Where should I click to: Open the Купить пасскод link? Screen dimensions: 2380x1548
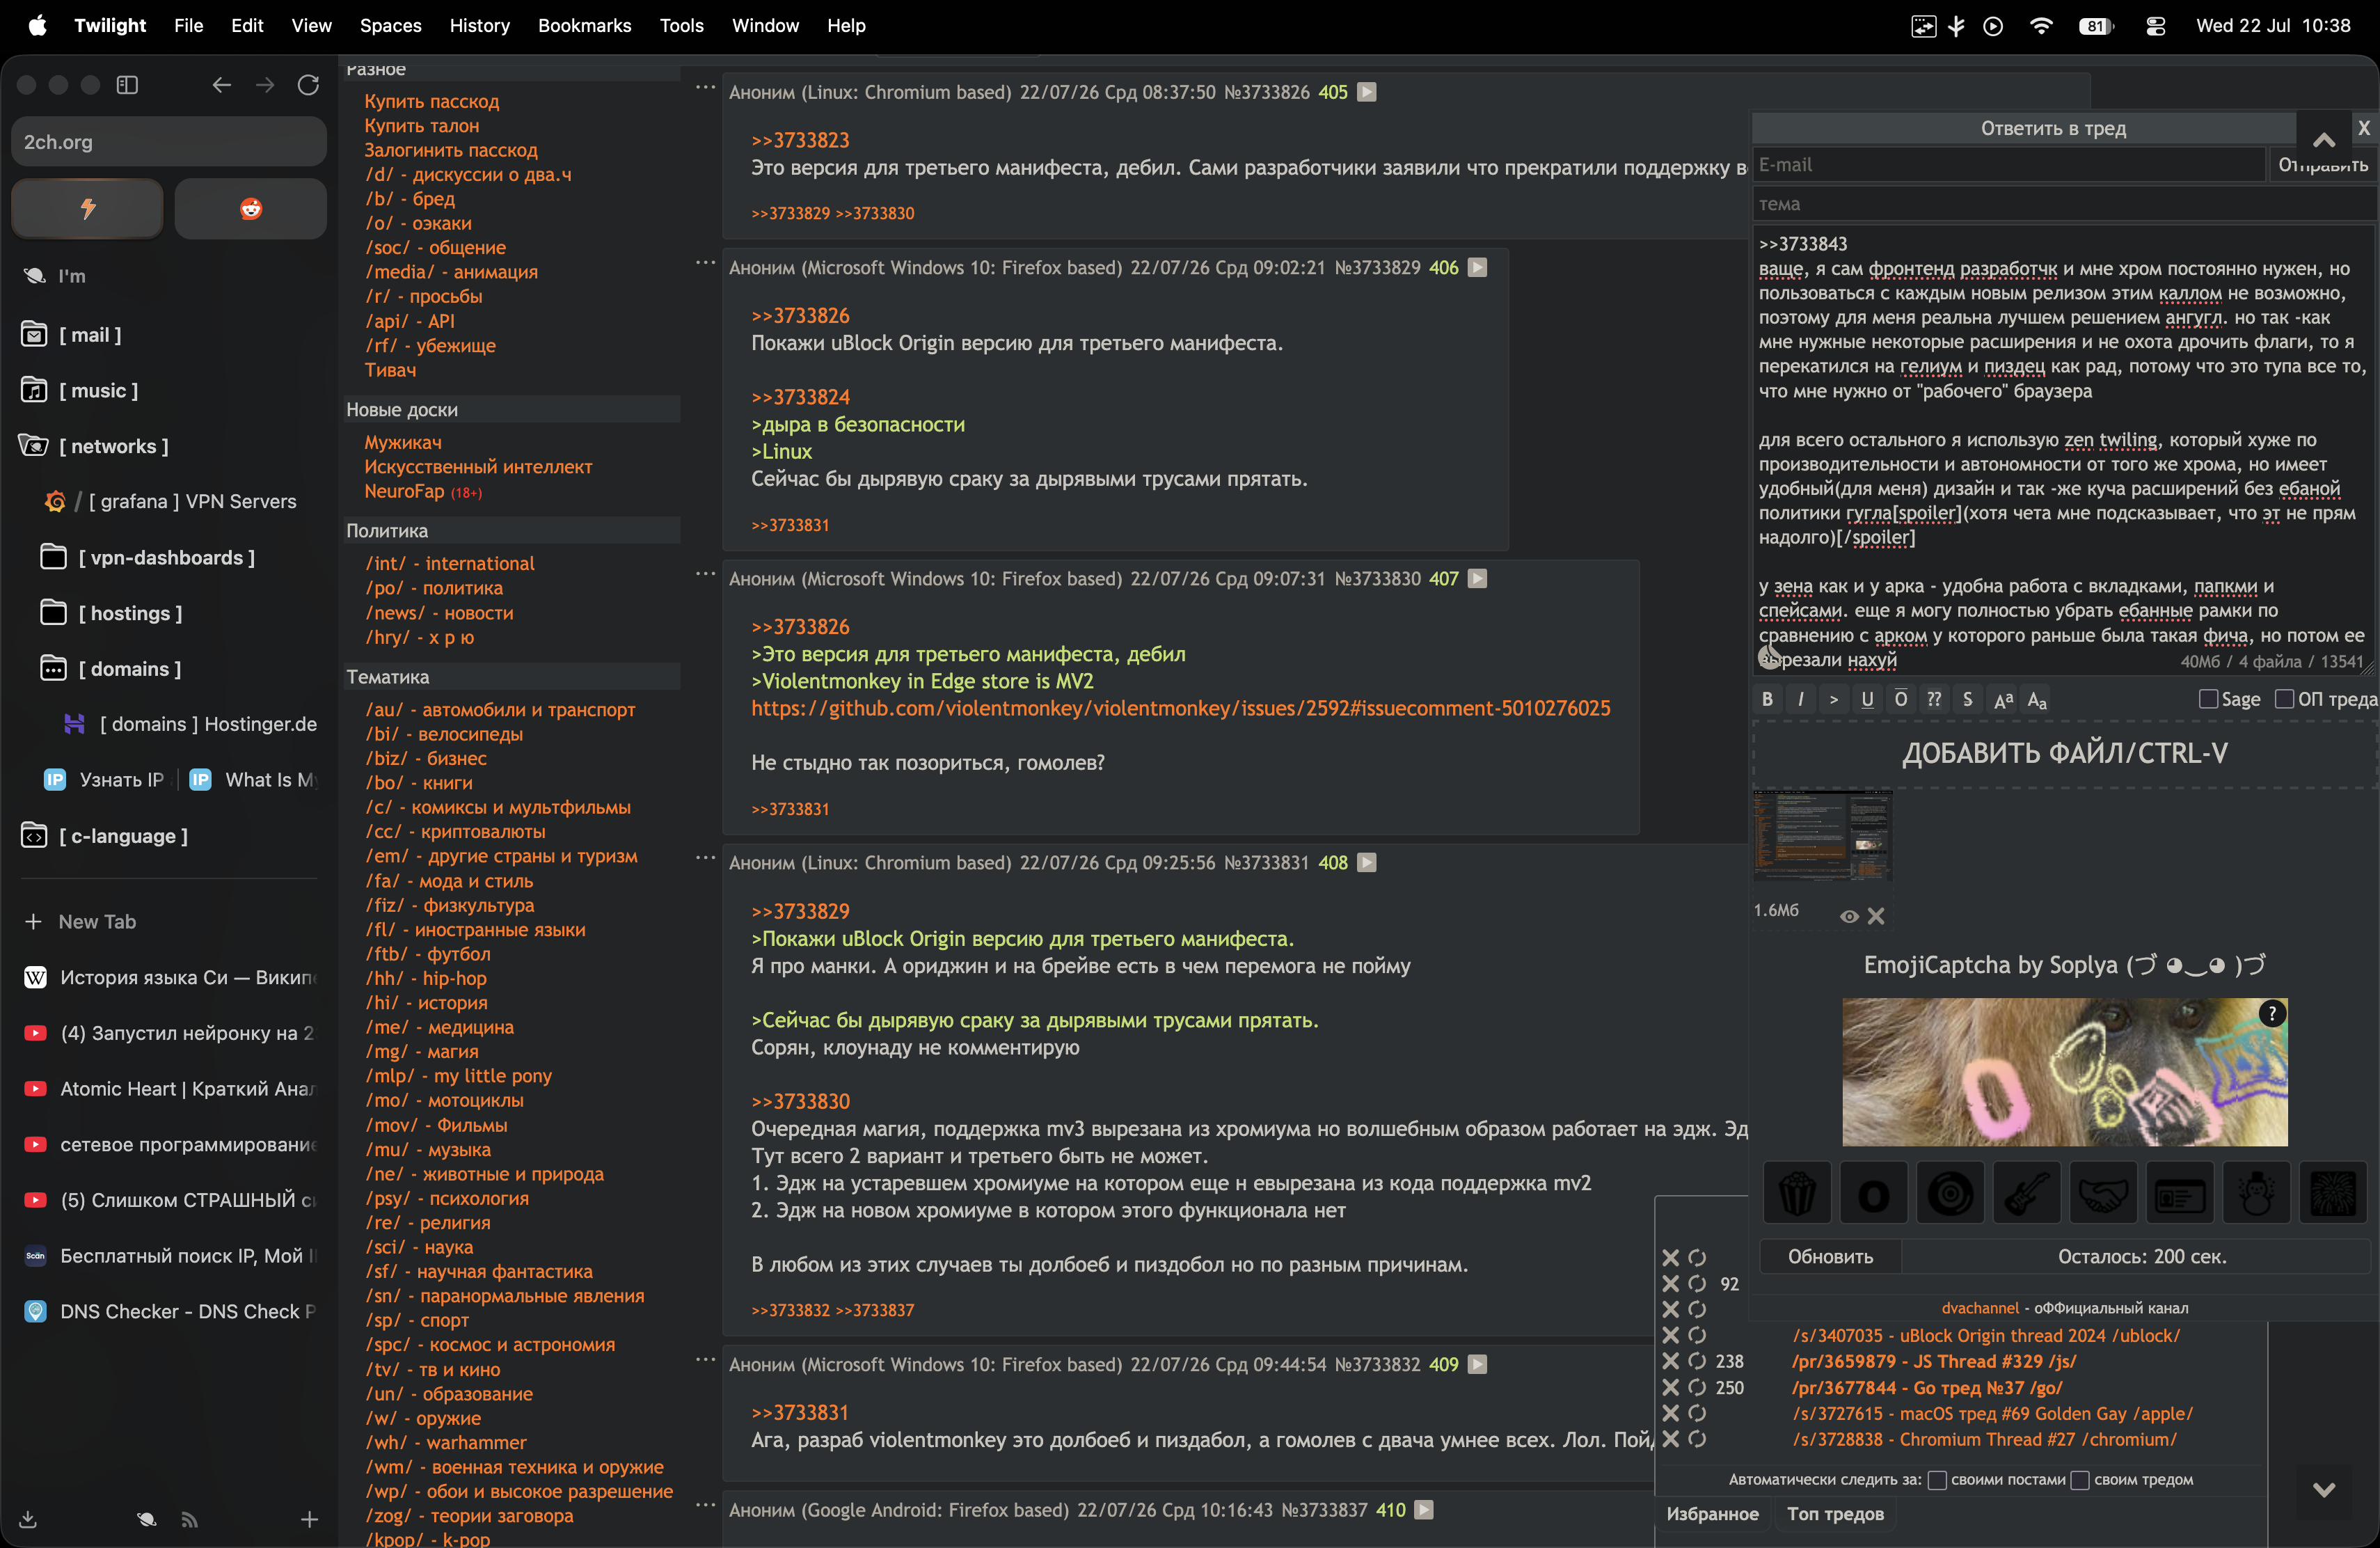431,101
